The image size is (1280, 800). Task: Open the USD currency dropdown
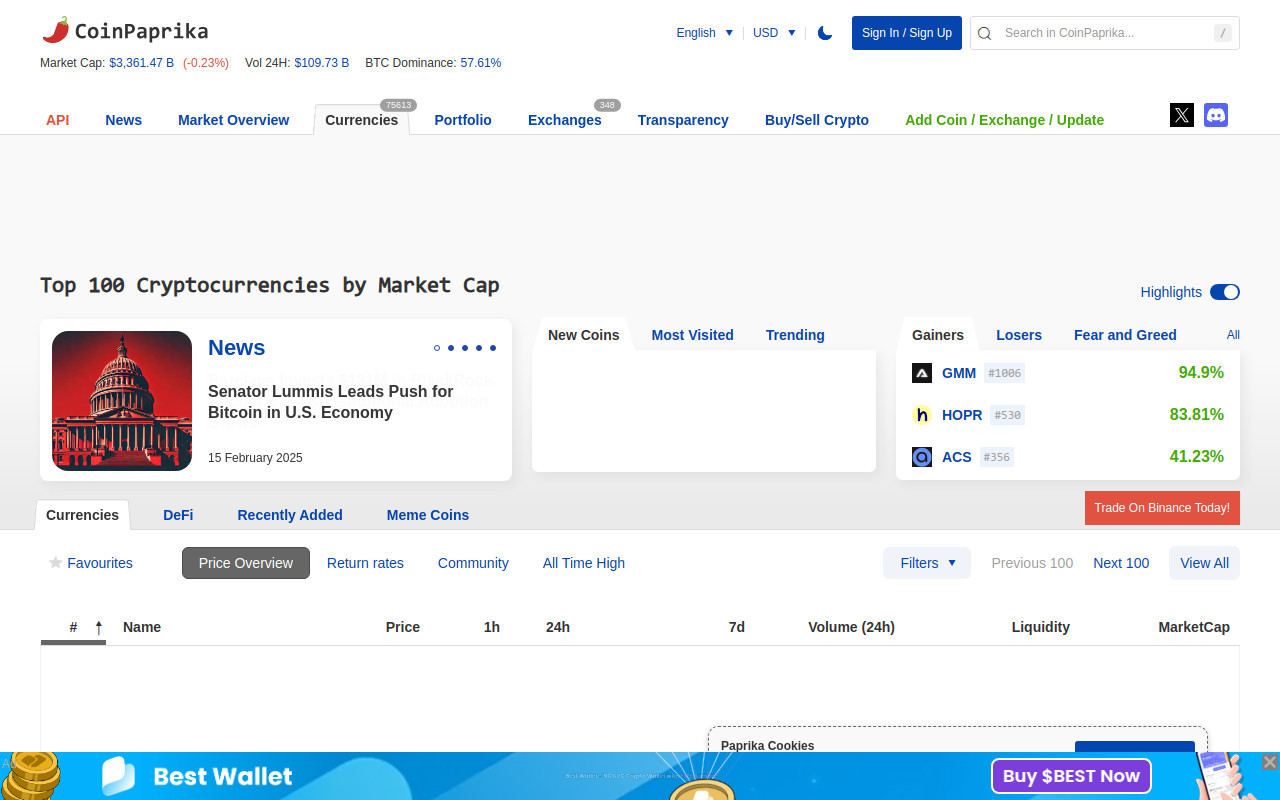click(x=774, y=33)
